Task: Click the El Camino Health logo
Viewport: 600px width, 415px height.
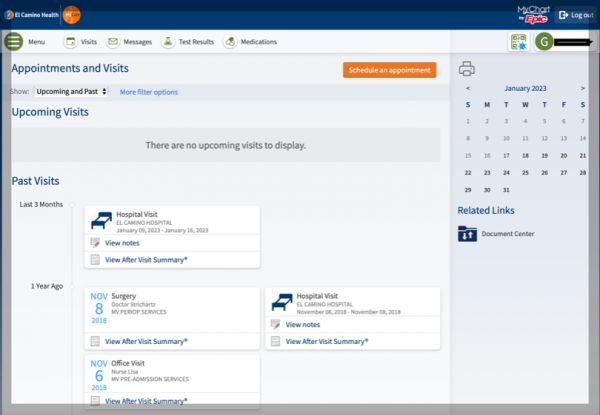Action: coord(31,15)
